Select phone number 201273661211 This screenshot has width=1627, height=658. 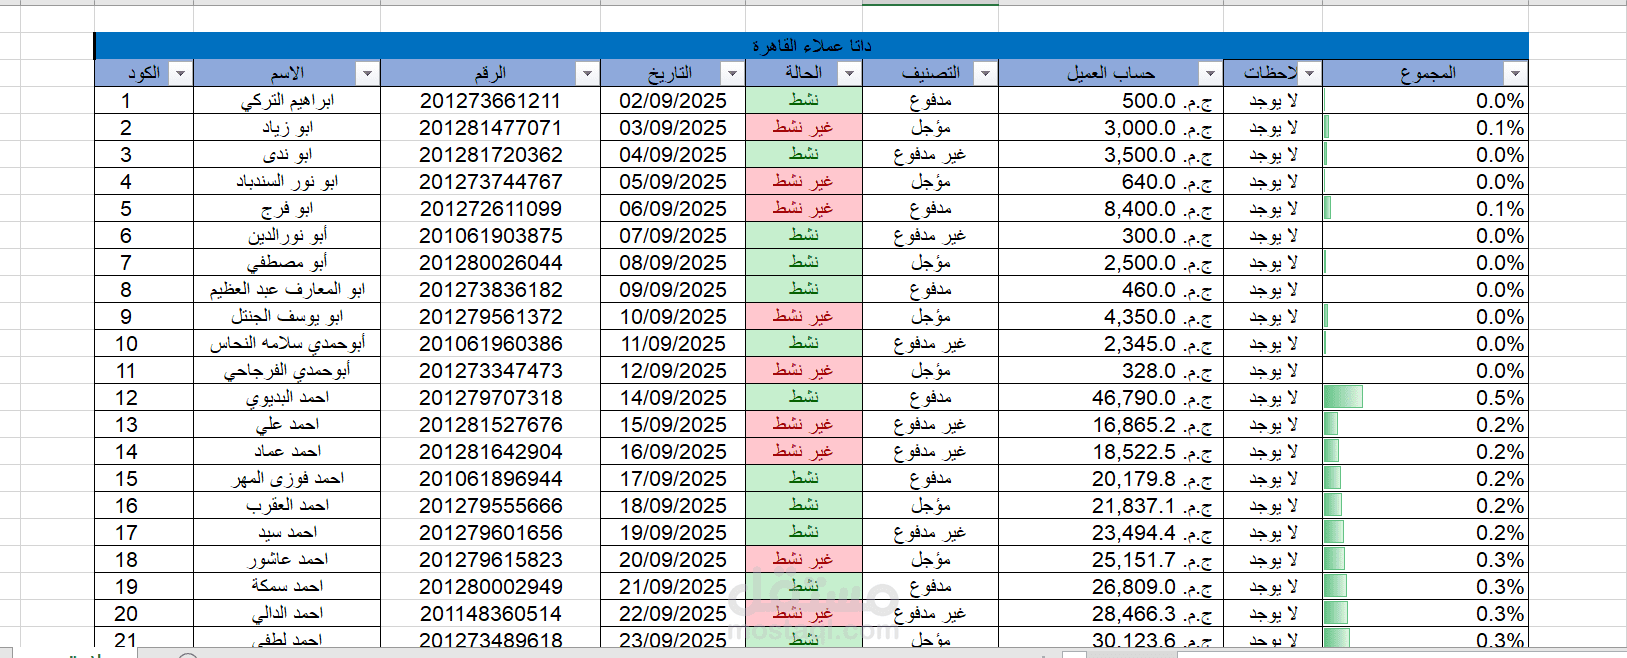[x=490, y=101]
